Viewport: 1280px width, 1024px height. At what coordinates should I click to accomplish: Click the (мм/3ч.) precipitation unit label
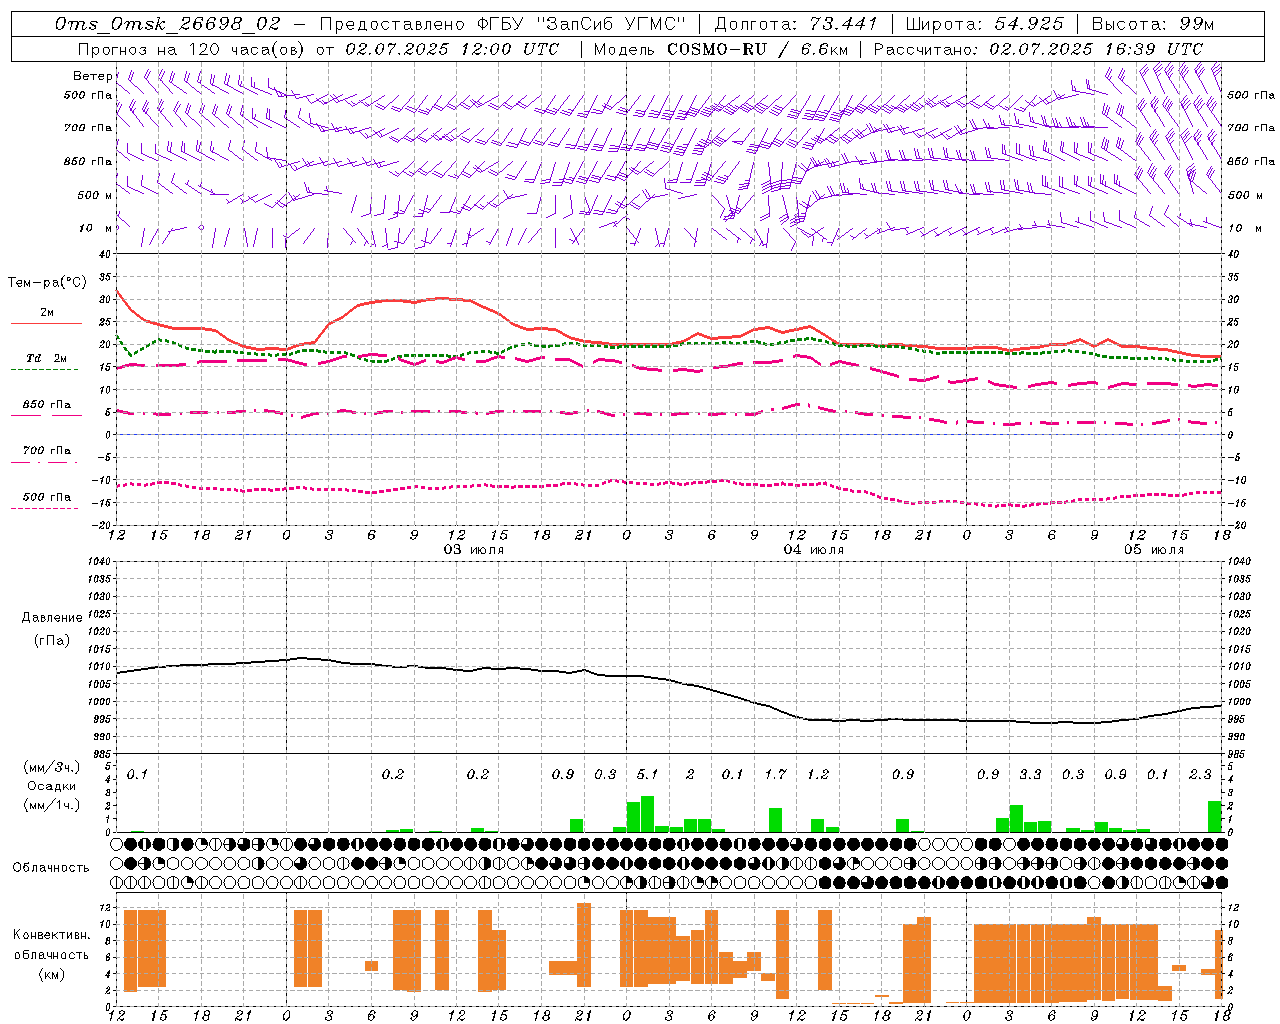[x=53, y=767]
